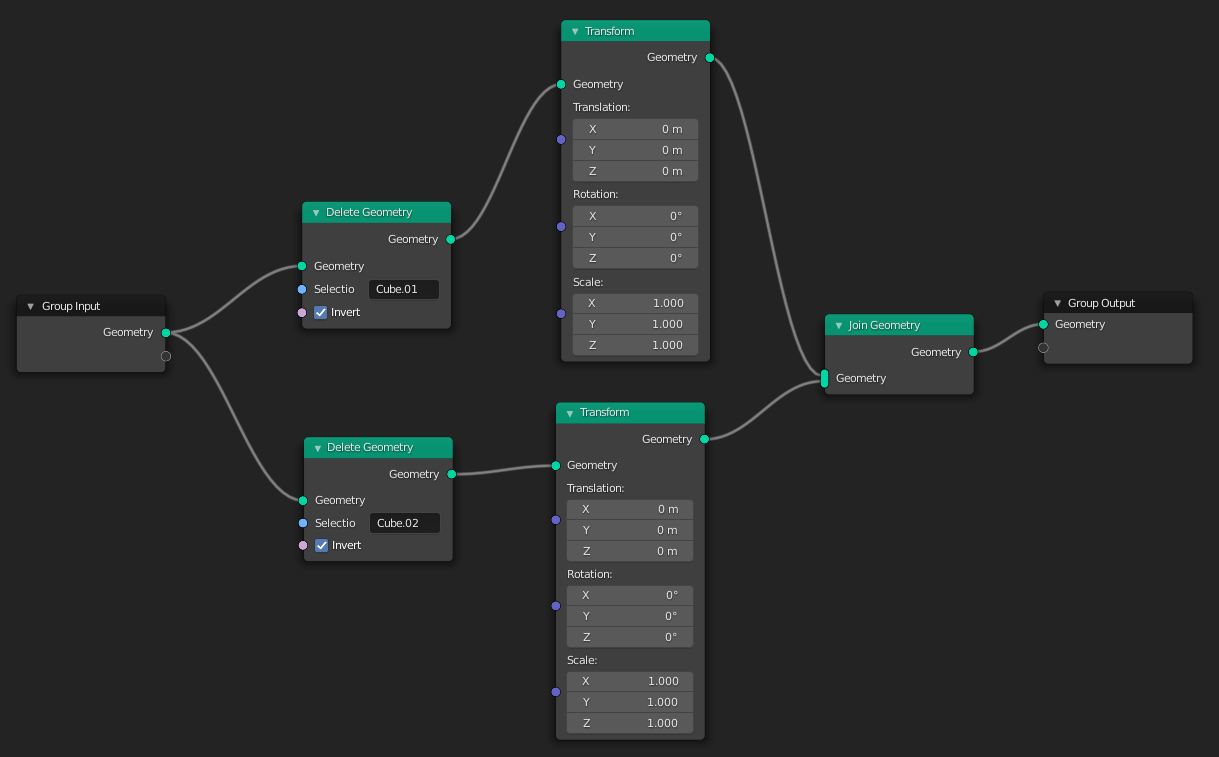Select the Join Geometry node by its header
Viewport: 1219px width, 757px height.
click(899, 325)
